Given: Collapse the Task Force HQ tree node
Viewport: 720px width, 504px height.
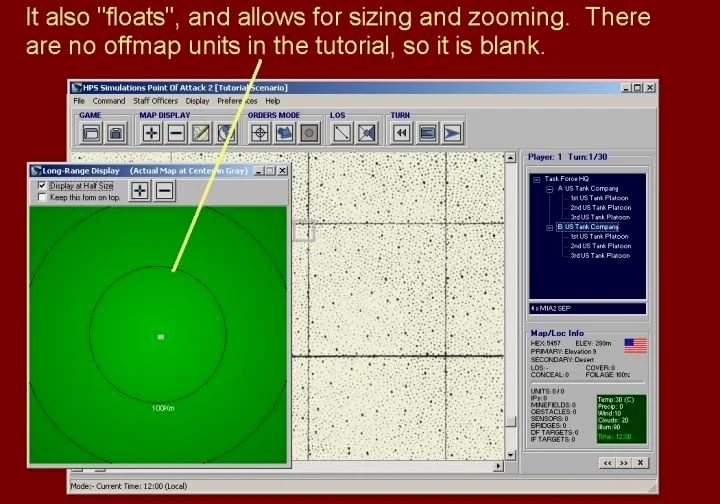Looking at the screenshot, I should [x=536, y=179].
